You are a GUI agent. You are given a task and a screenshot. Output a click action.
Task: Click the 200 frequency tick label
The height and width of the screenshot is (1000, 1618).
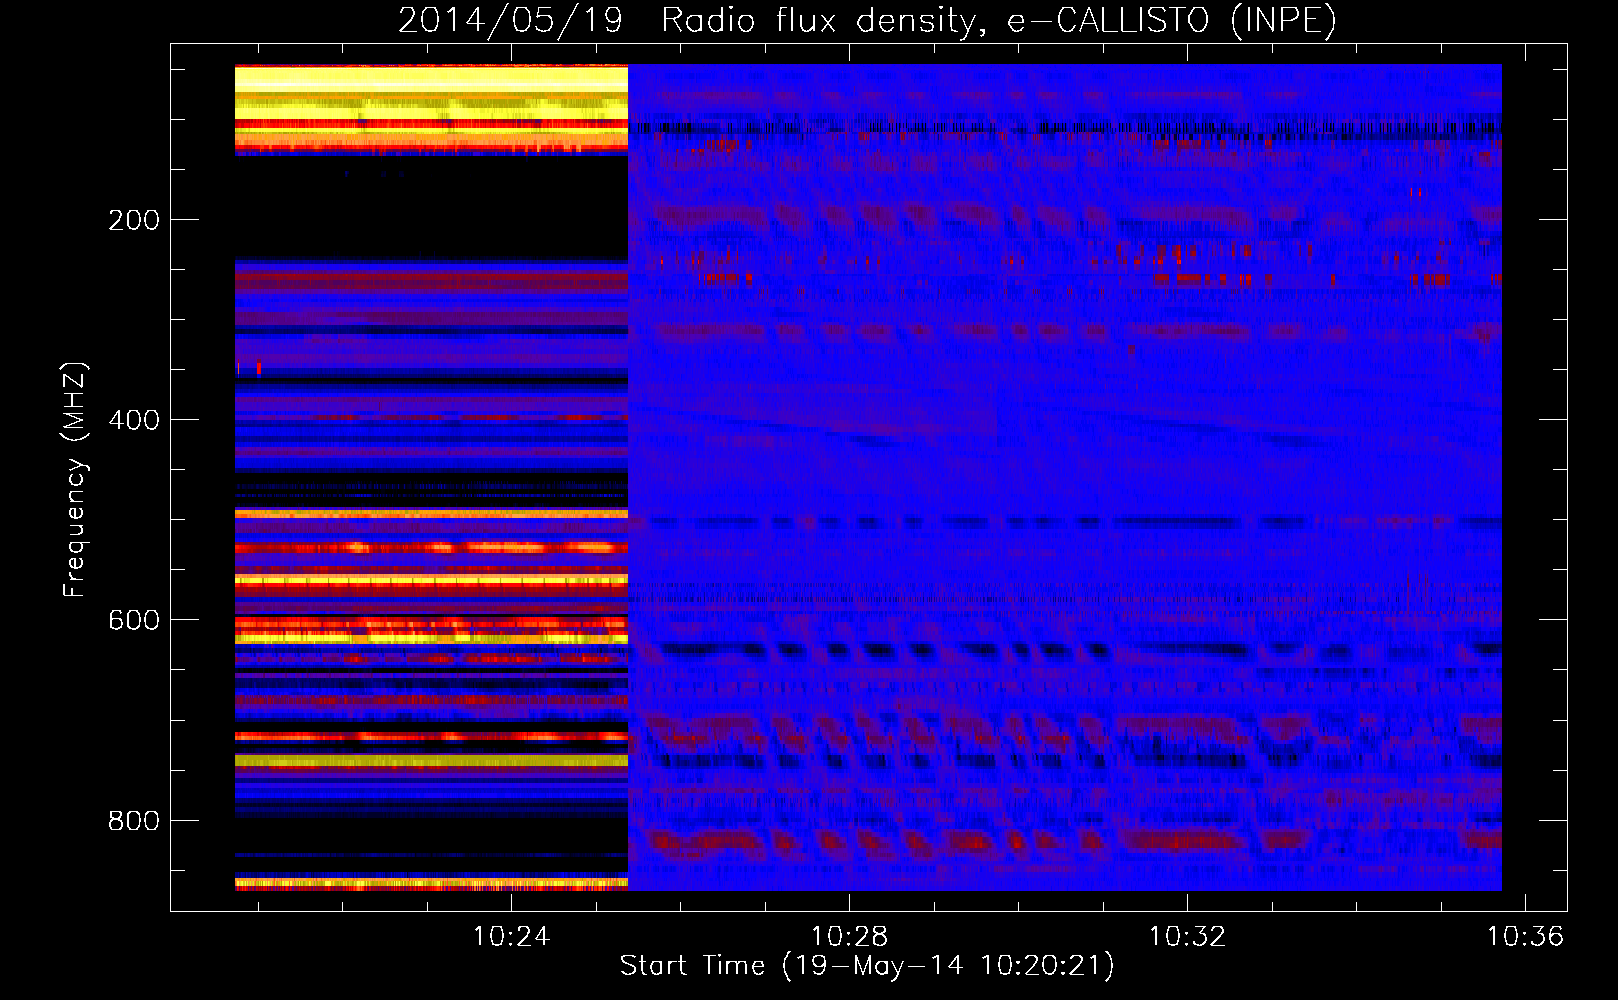[134, 220]
